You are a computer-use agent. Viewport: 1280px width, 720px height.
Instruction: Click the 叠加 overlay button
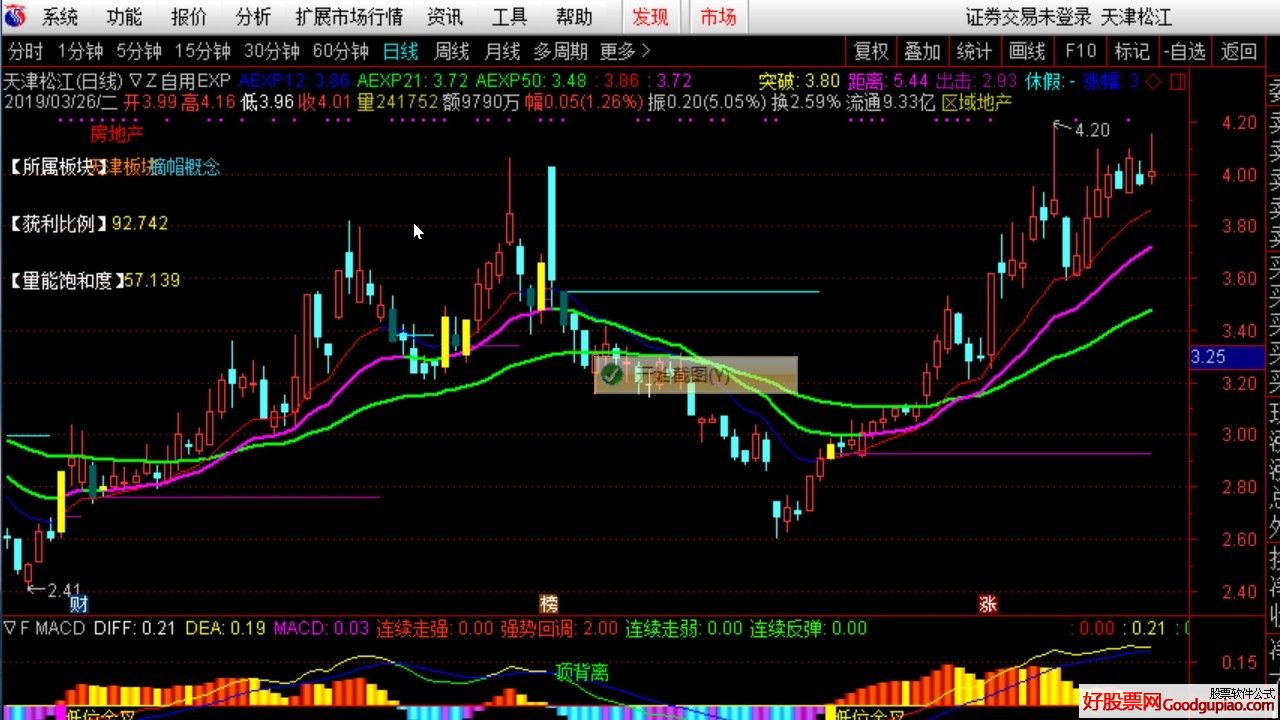pyautogui.click(x=923, y=52)
